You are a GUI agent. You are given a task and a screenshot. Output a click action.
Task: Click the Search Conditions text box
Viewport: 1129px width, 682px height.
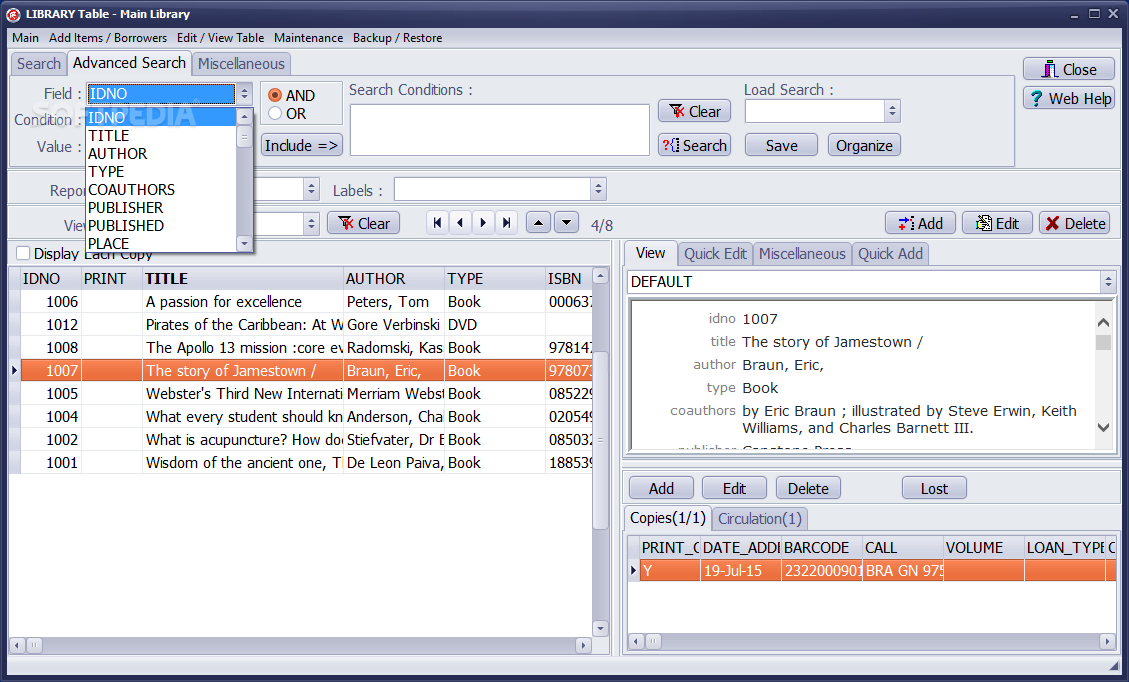pos(500,130)
